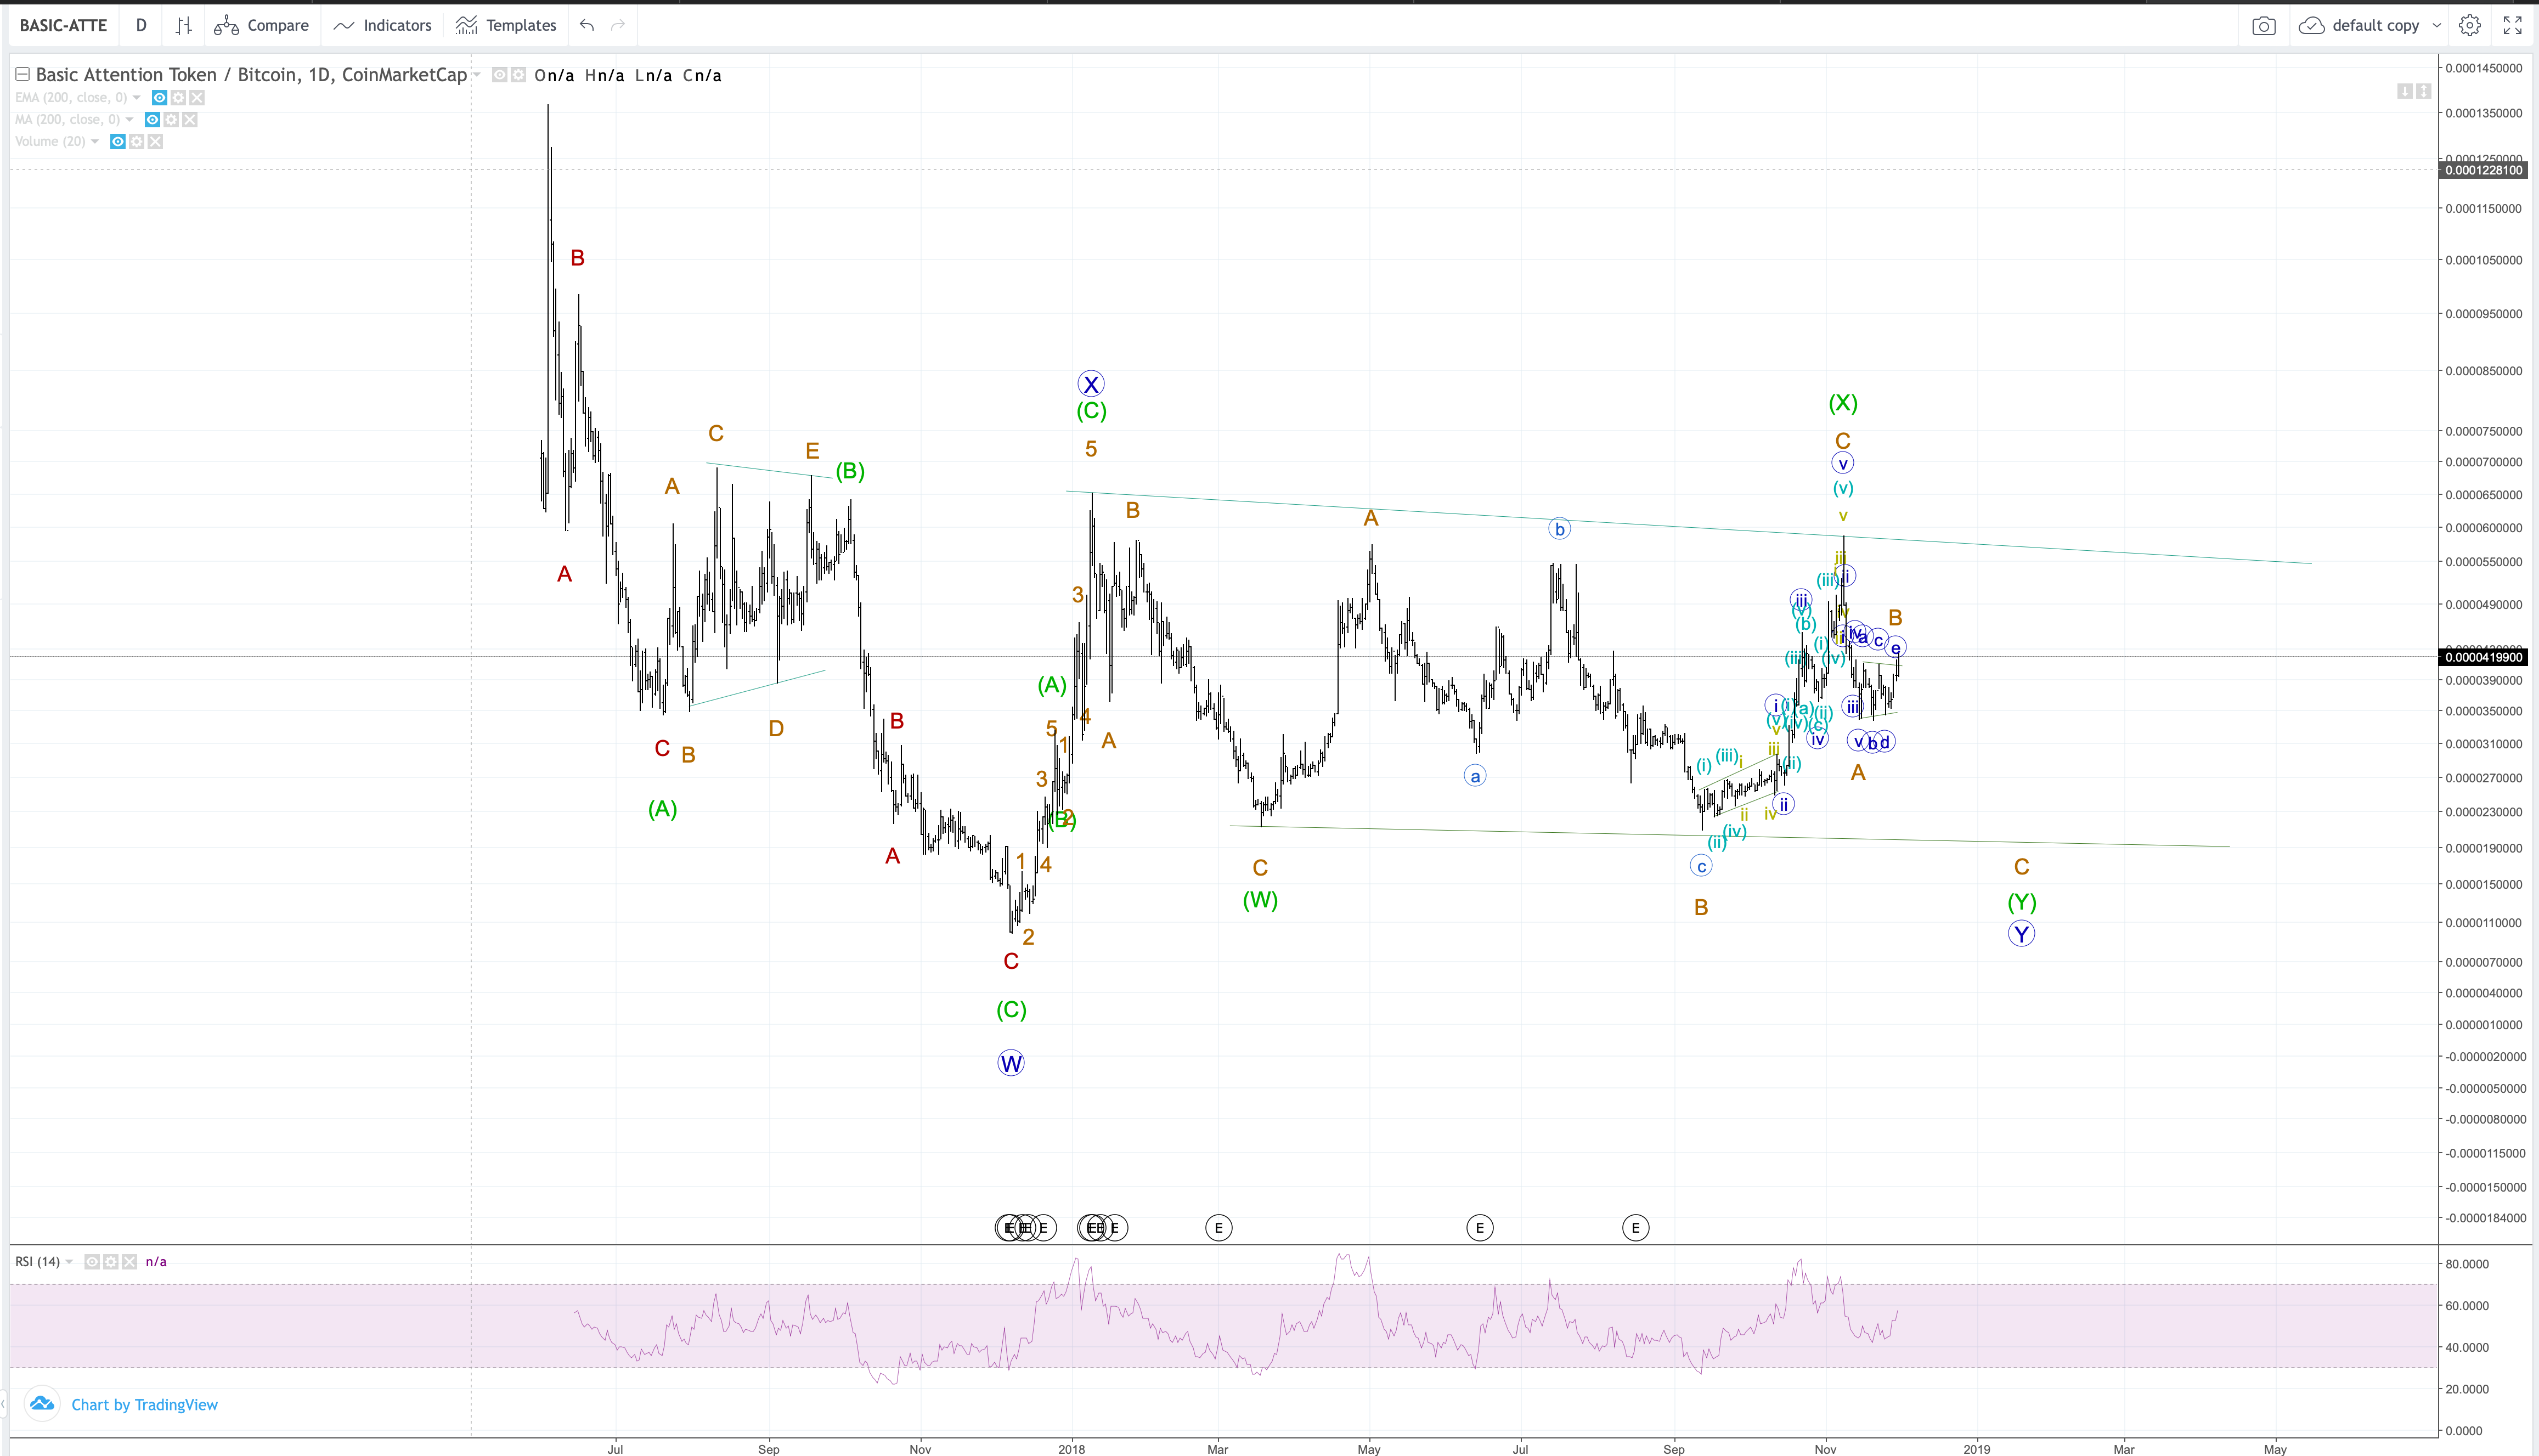Click the E event marker near June
Viewport: 2539px width, 1456px height.
pyautogui.click(x=1480, y=1228)
